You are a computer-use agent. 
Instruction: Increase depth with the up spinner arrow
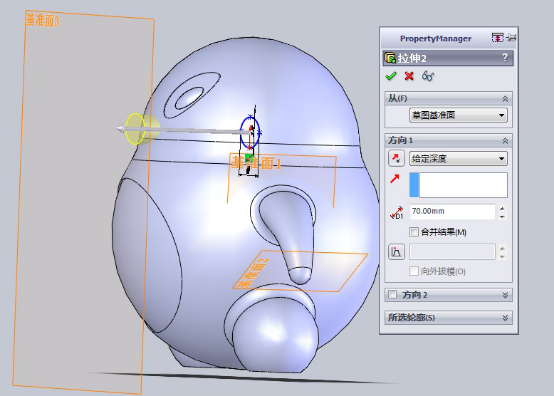click(x=502, y=208)
